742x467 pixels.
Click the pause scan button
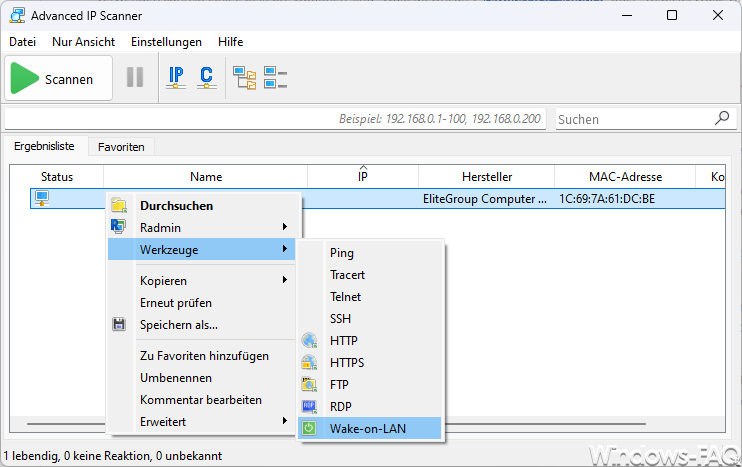point(135,77)
